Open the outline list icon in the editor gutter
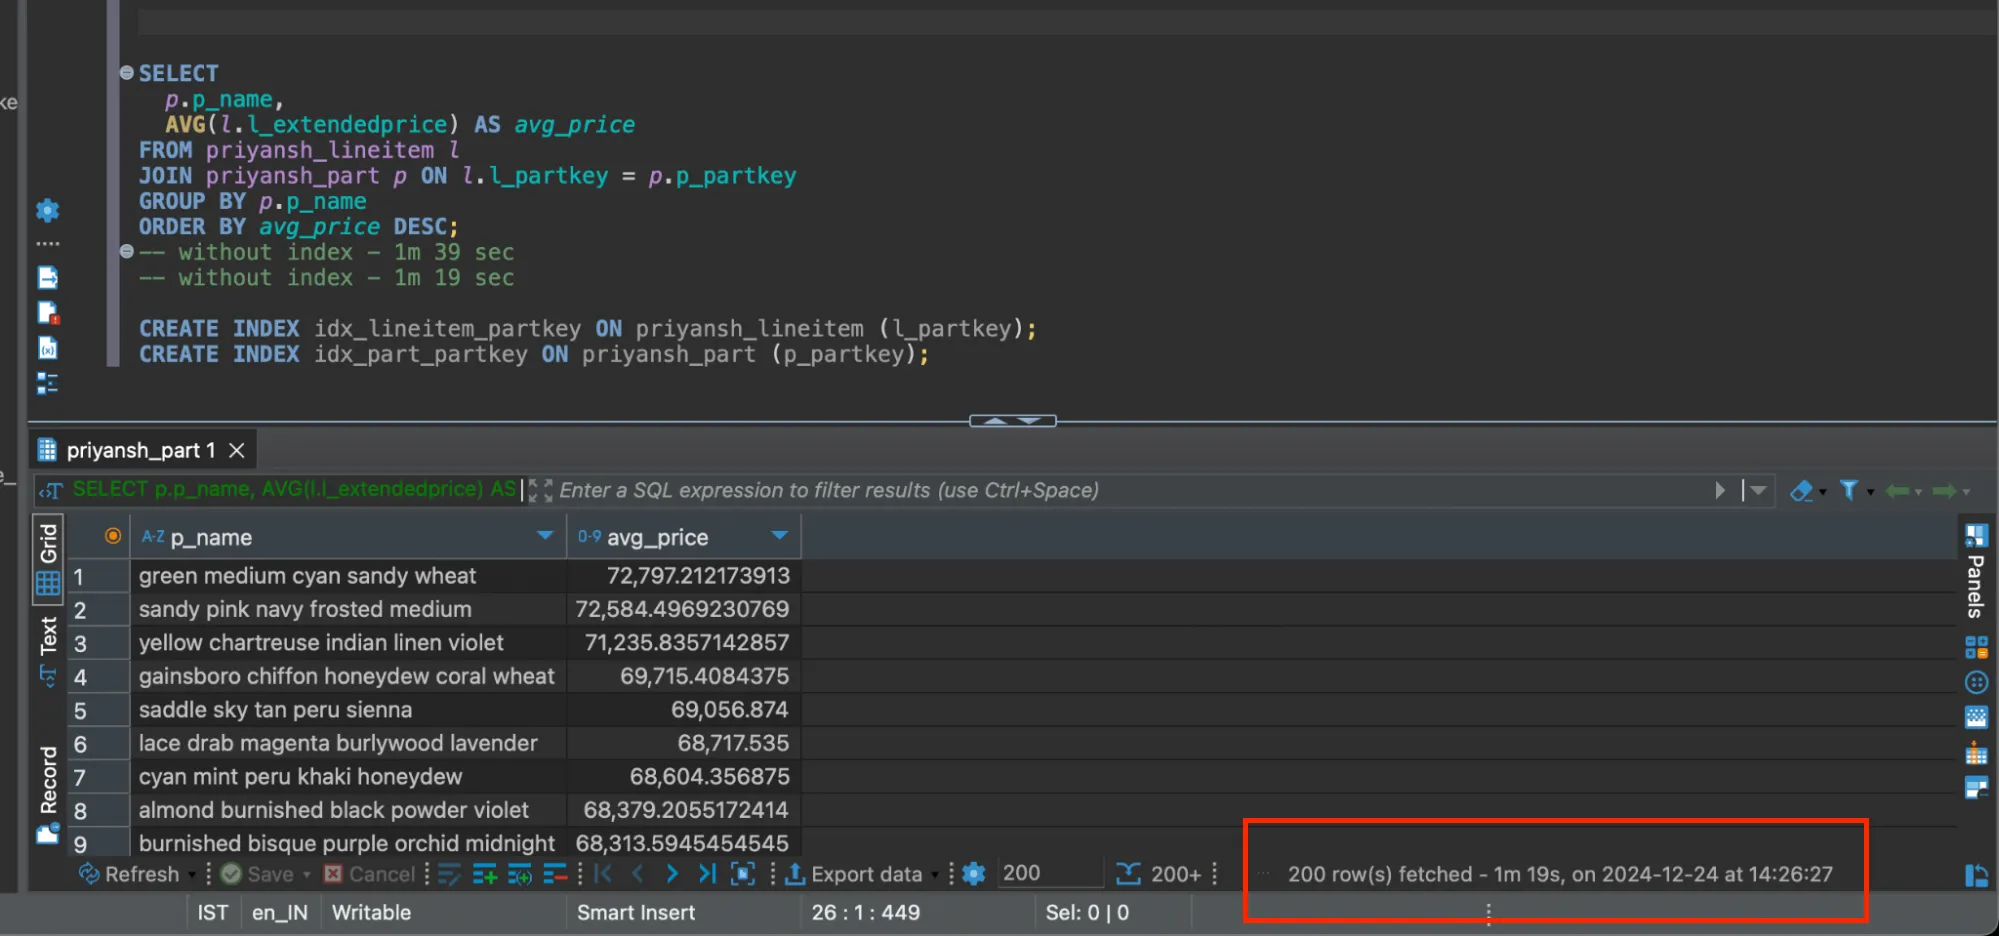The width and height of the screenshot is (1999, 937). [x=47, y=382]
